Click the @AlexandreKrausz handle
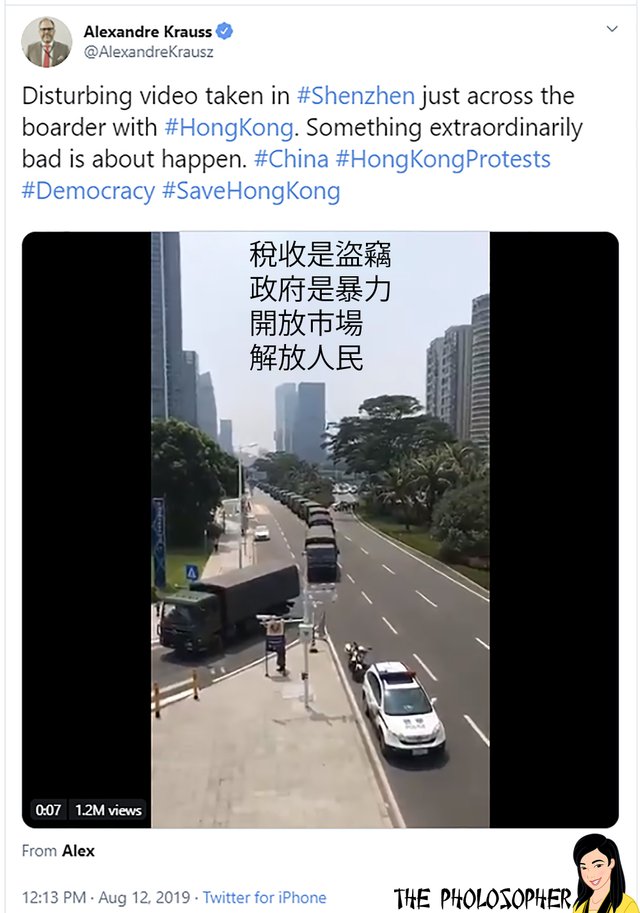The height and width of the screenshot is (913, 640). tap(148, 52)
